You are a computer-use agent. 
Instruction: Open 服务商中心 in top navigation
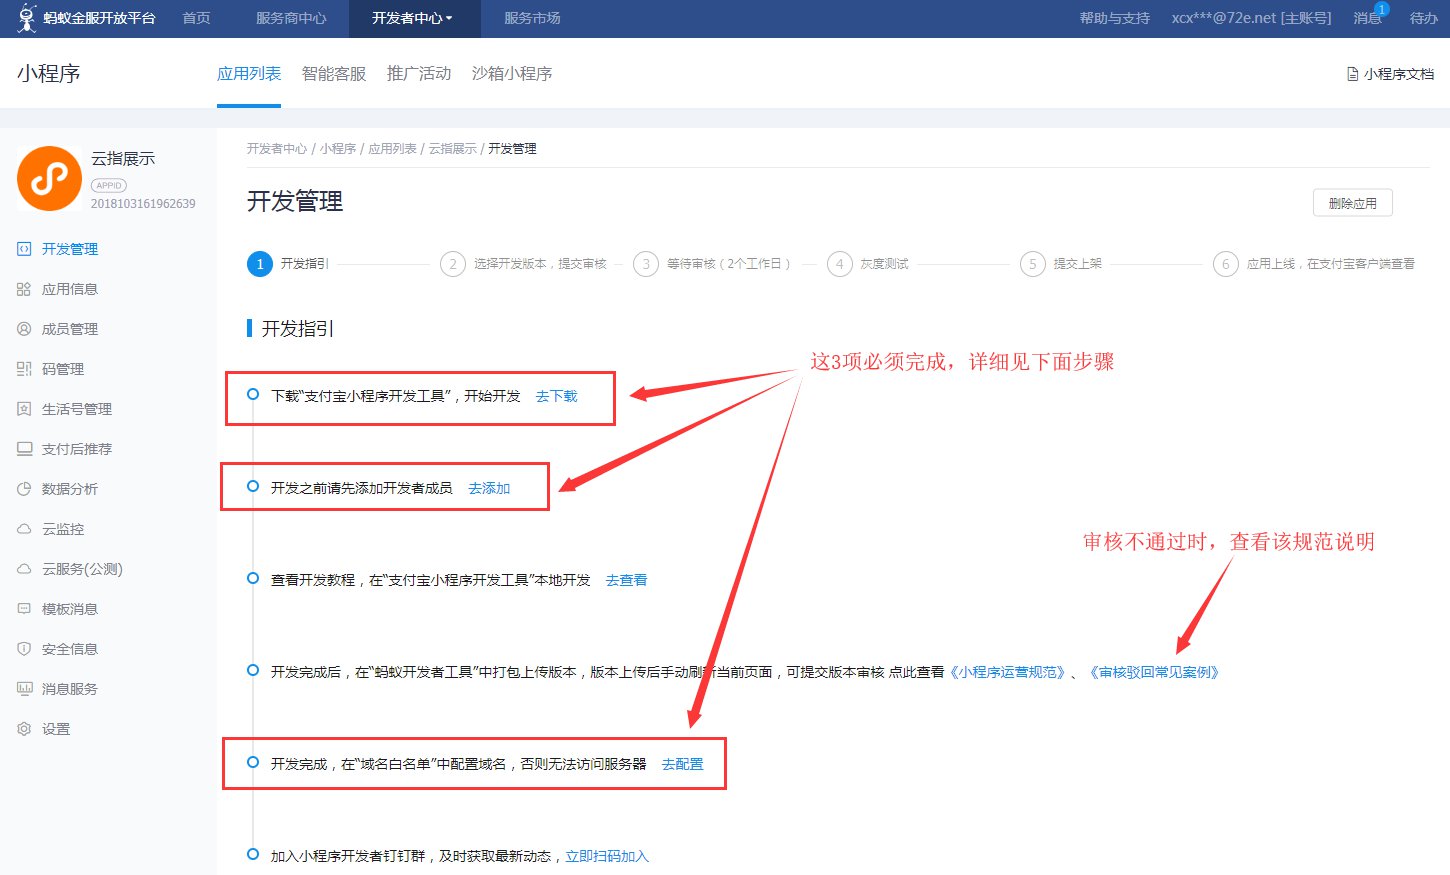point(291,18)
